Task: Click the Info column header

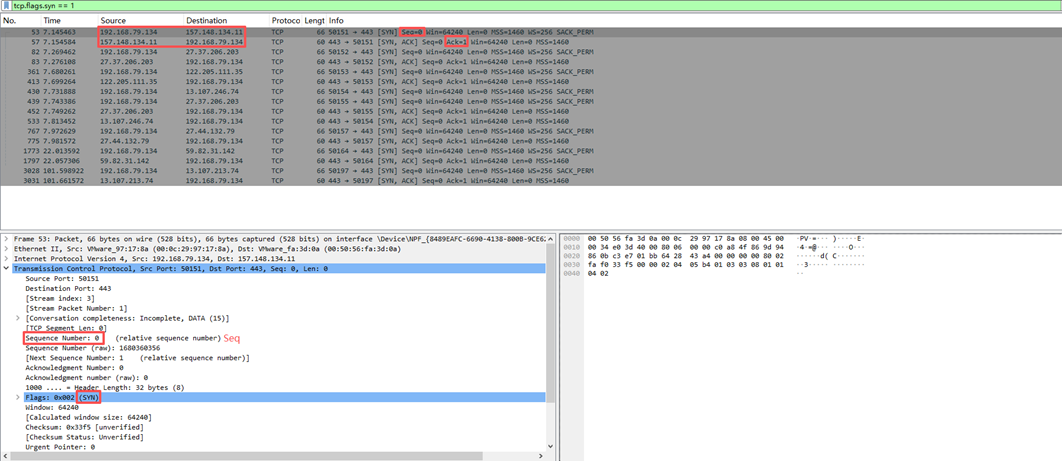Action: 336,20
